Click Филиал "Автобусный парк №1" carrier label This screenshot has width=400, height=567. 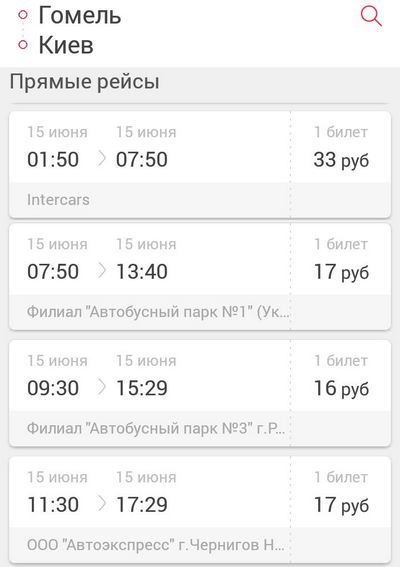158,312
